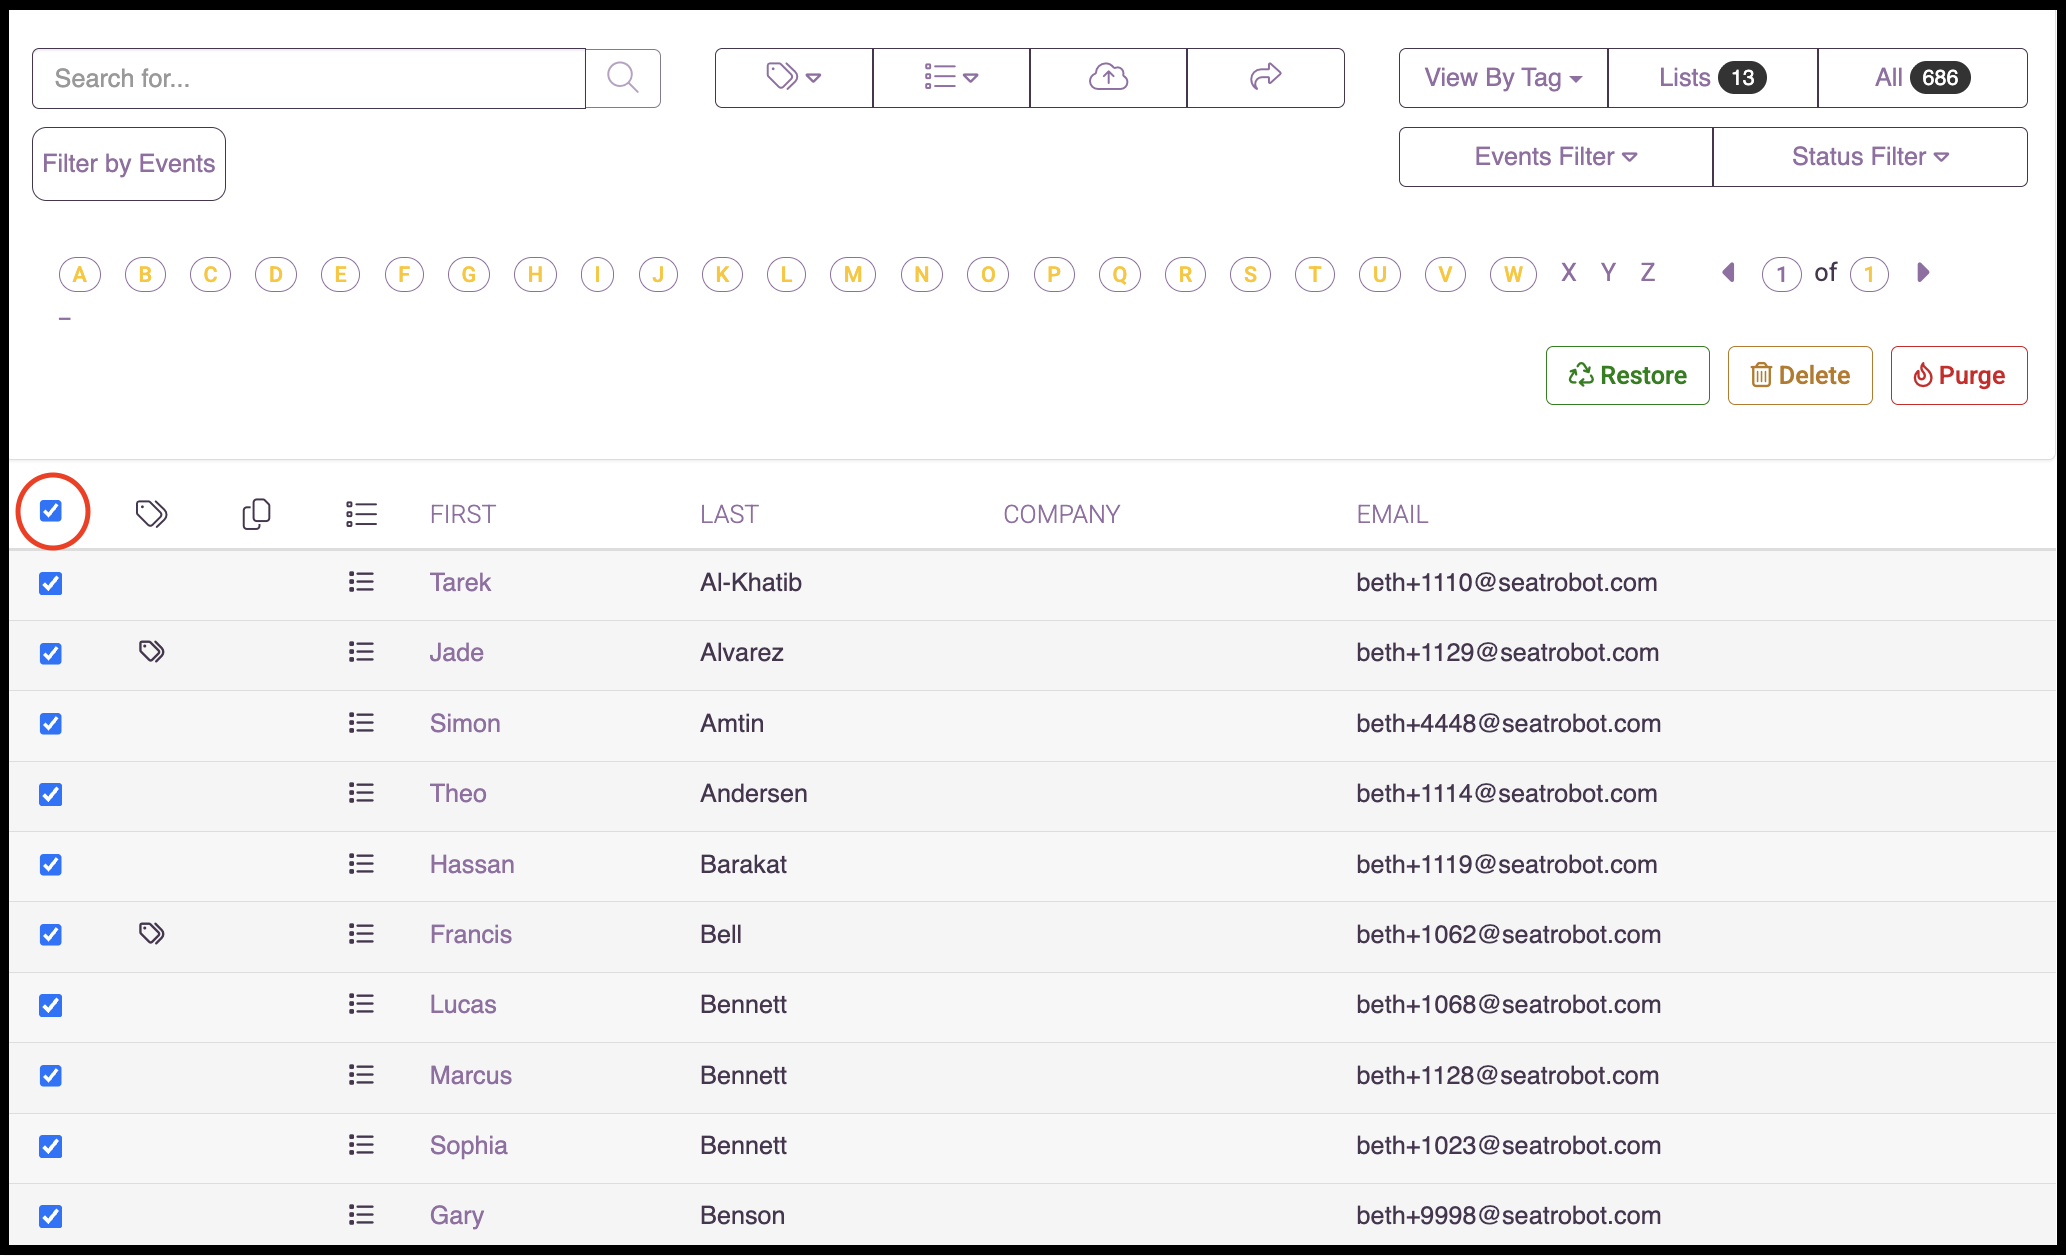Sort by FIRST column header
Screen dimensions: 2066x1256
[463, 514]
